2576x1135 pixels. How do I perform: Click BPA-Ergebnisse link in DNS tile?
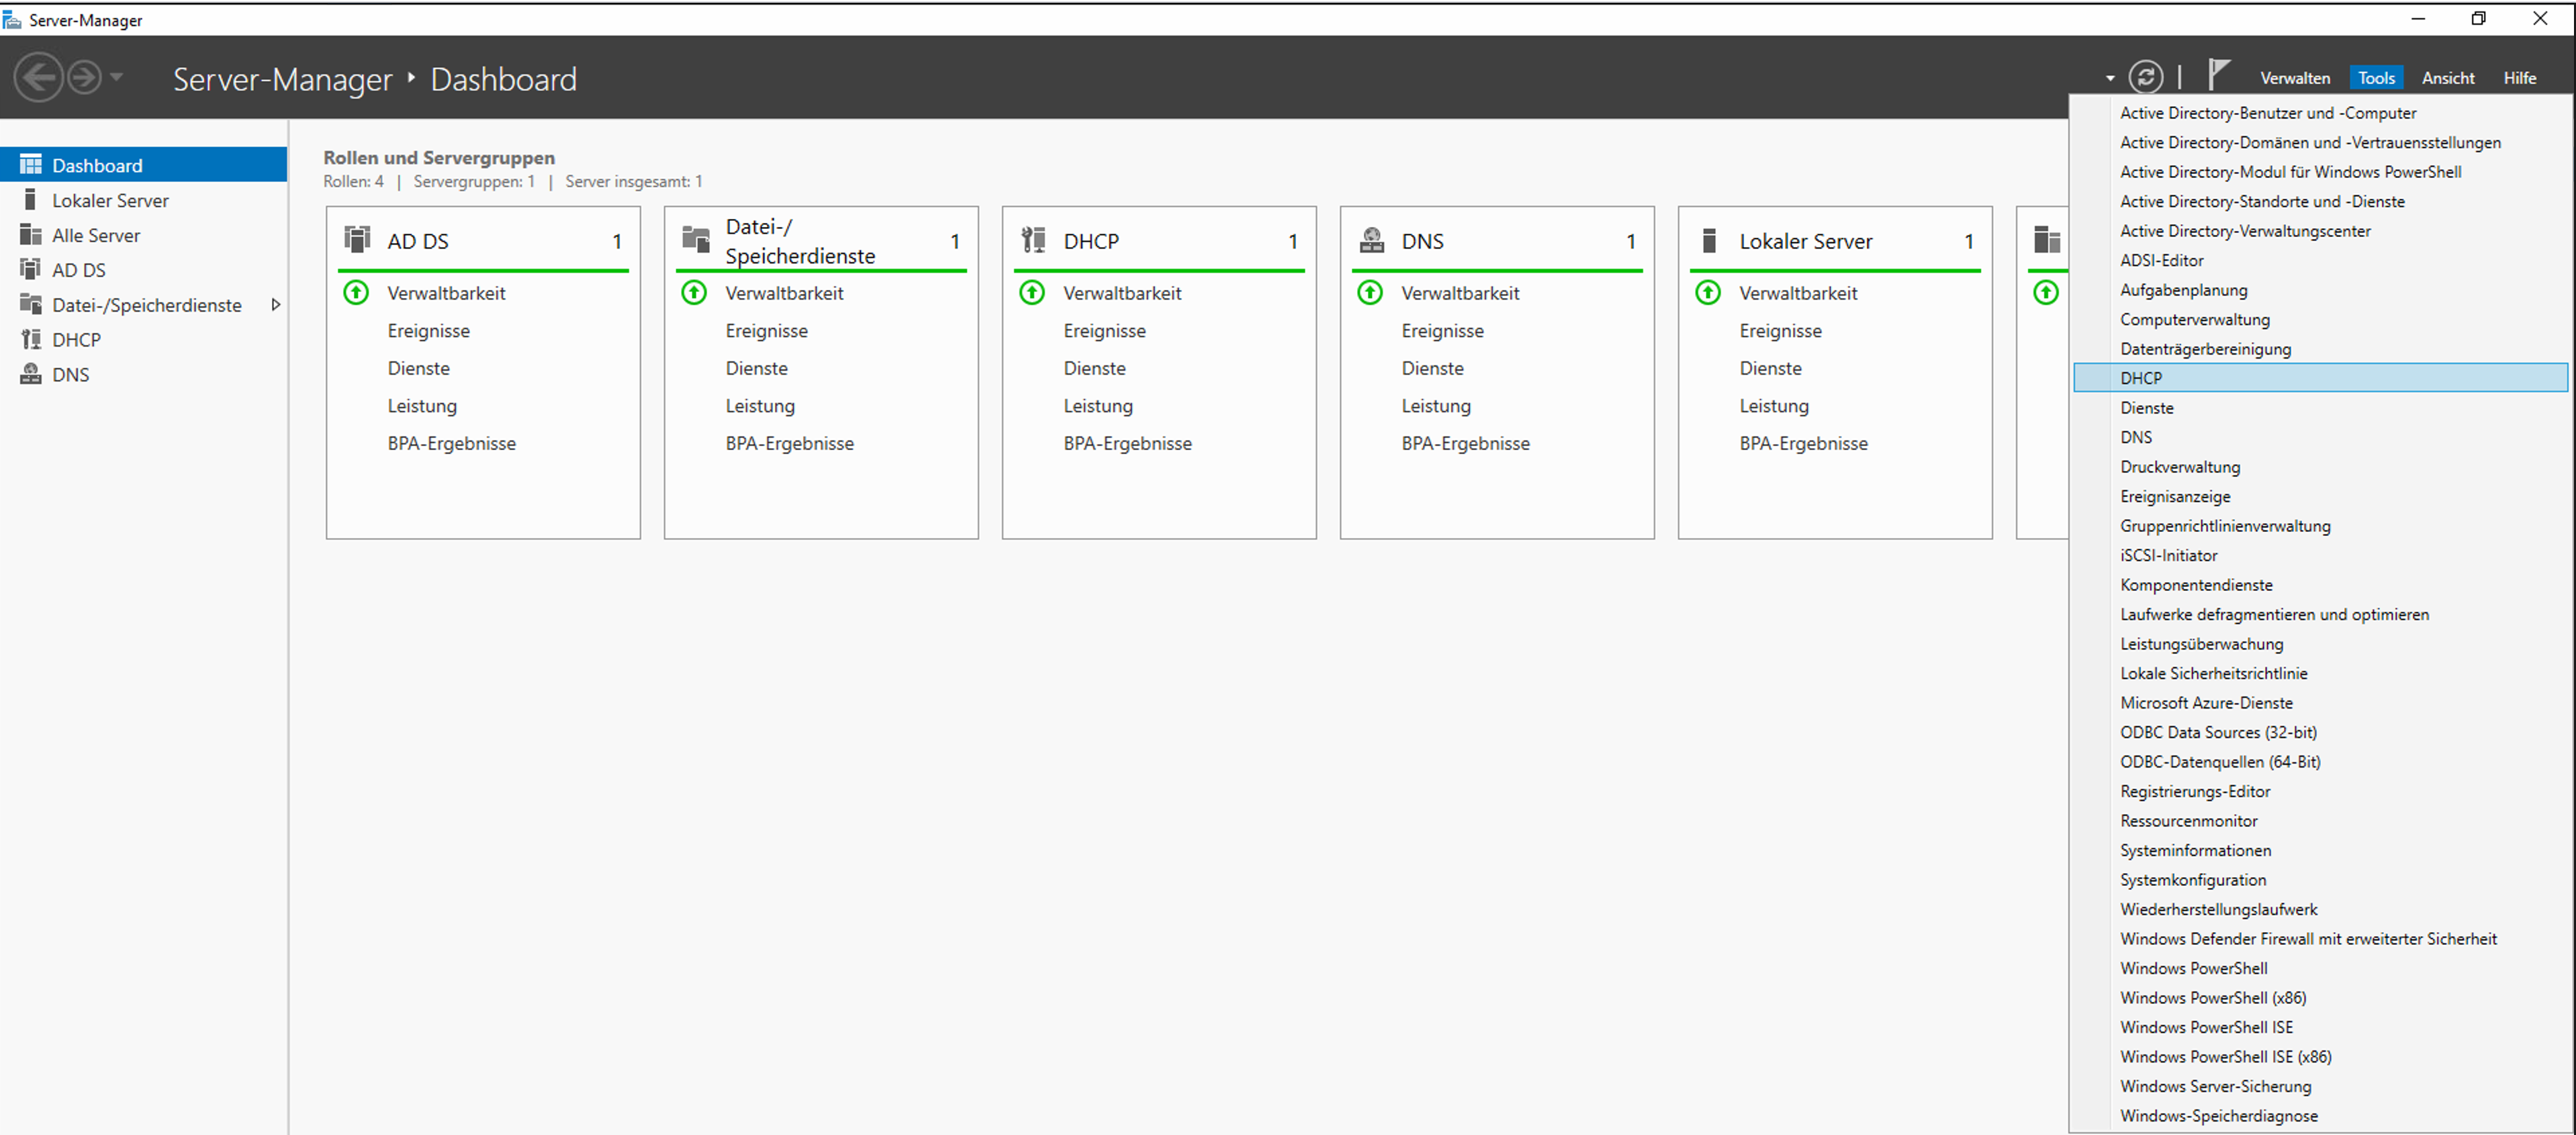1465,443
